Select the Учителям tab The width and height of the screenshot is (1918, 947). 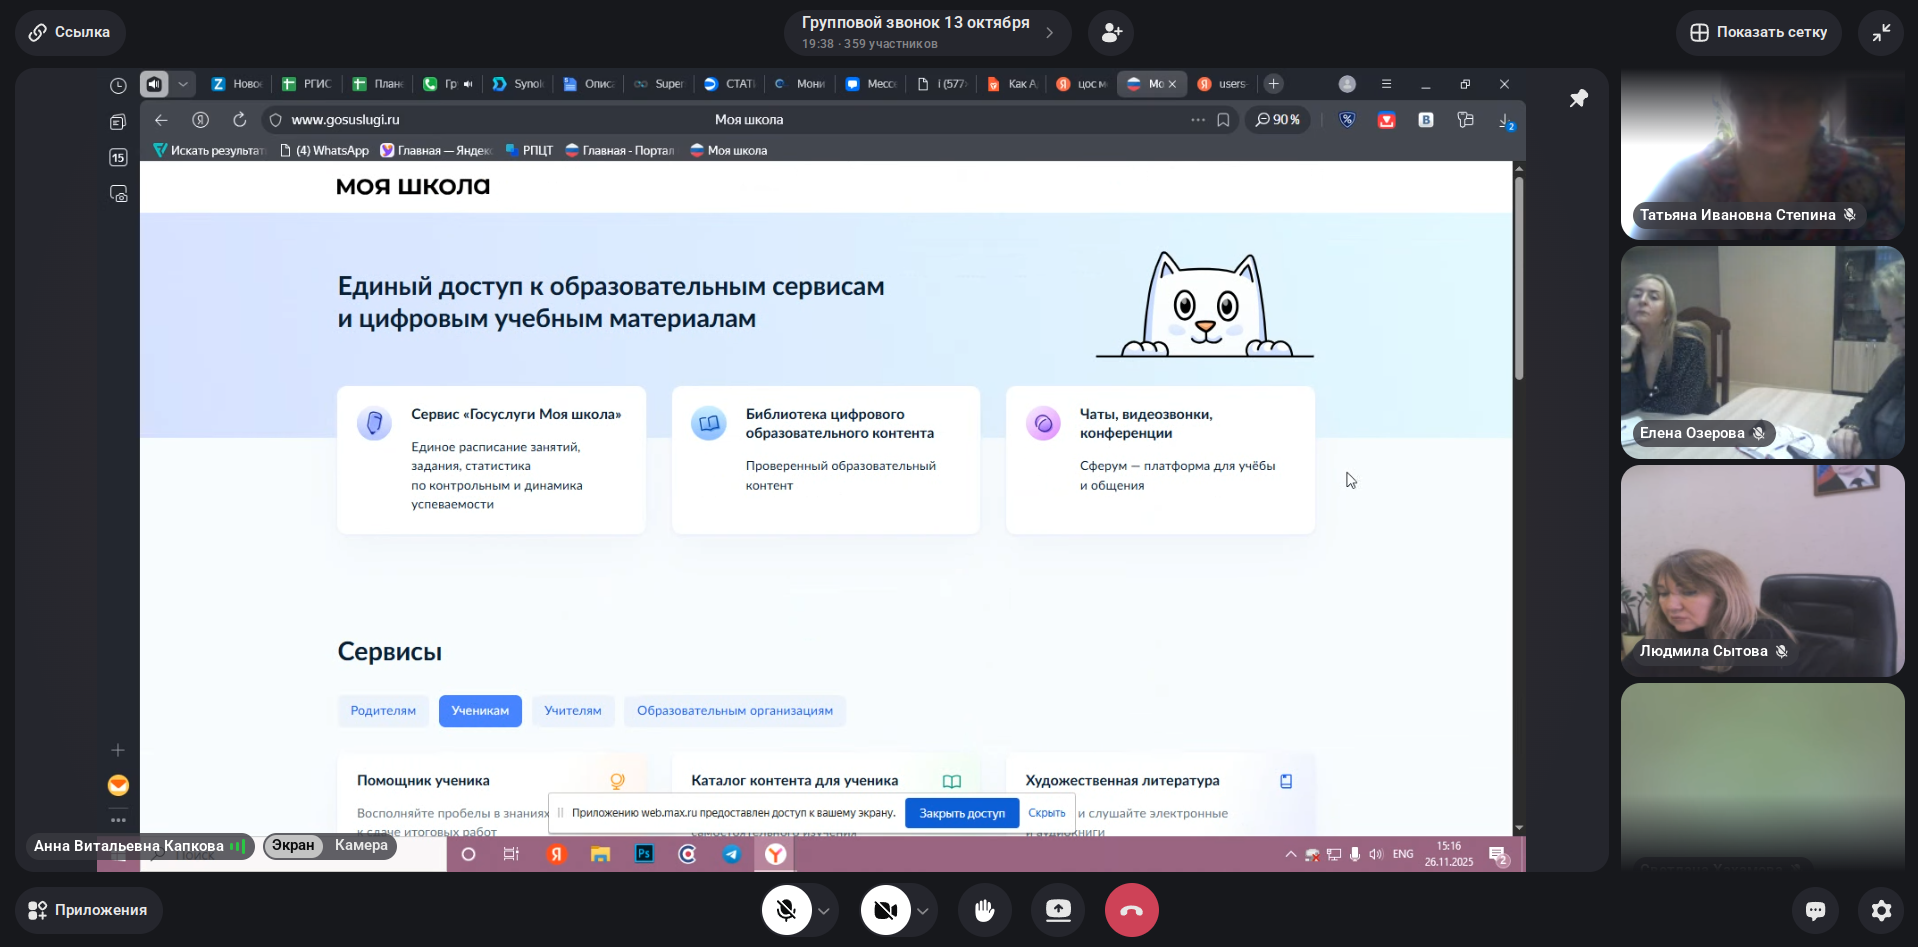pos(572,711)
